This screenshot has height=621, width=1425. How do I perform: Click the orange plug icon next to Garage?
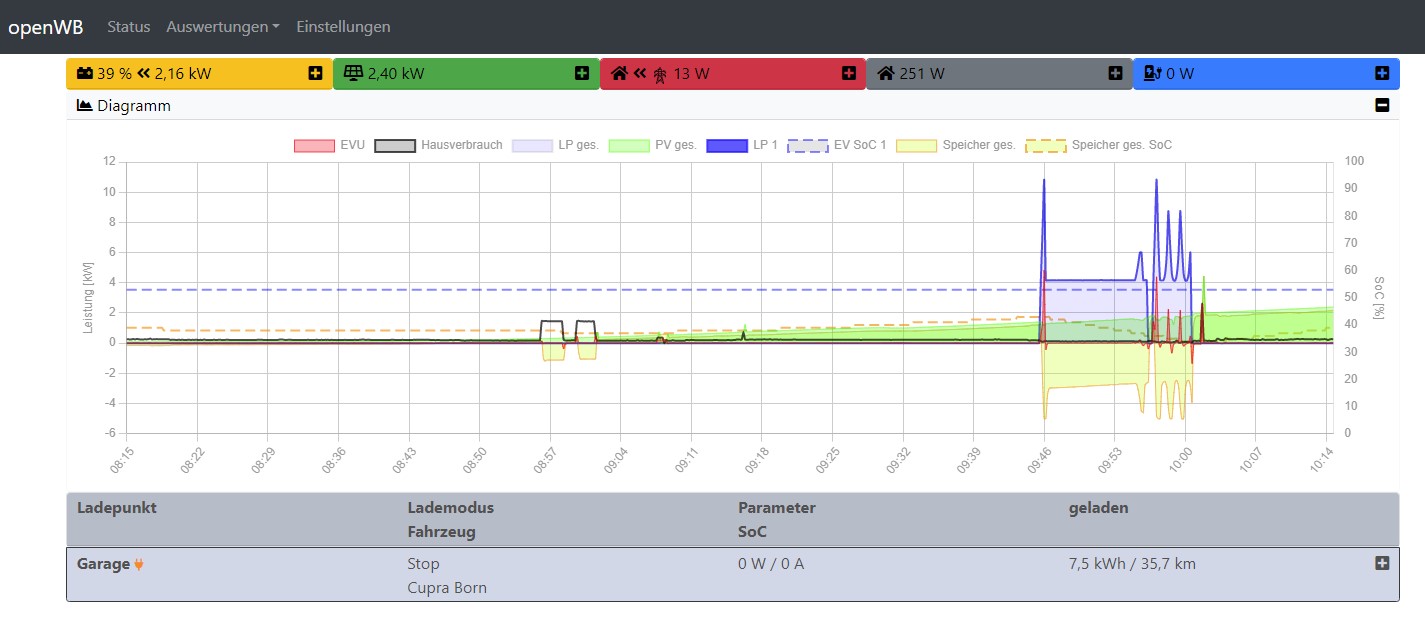tap(139, 564)
